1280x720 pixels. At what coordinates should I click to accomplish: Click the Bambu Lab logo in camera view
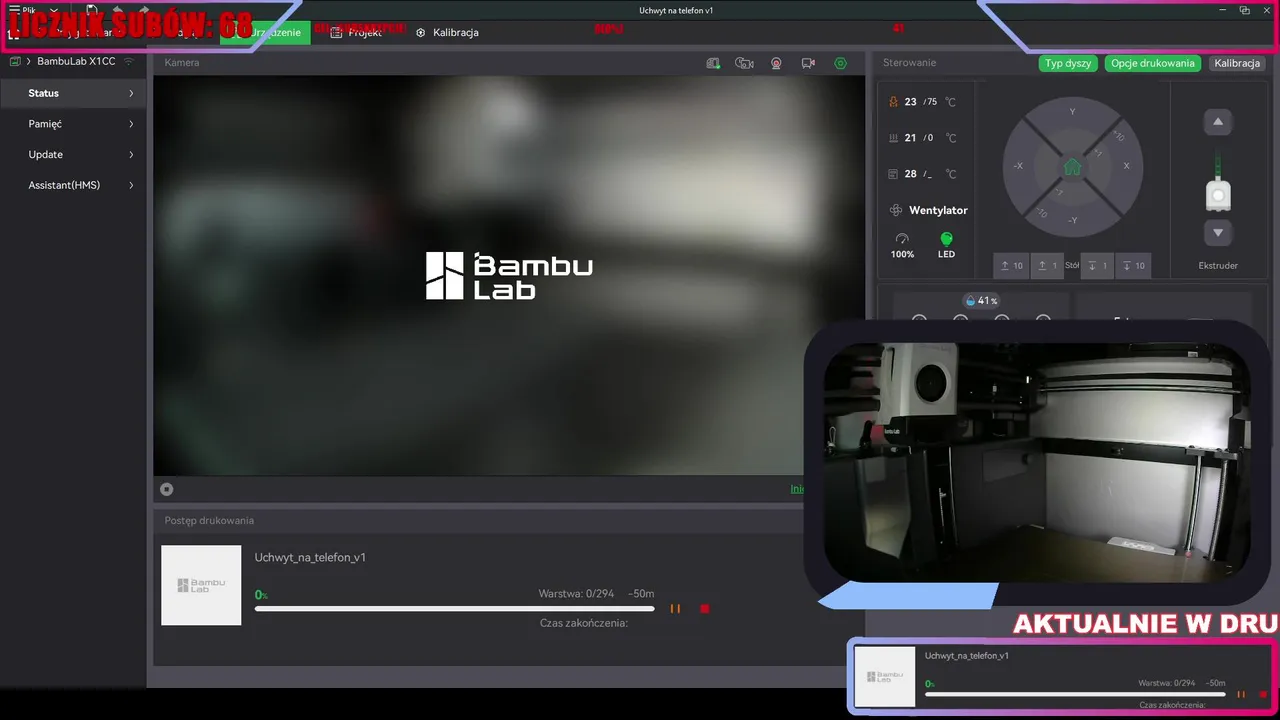click(x=509, y=275)
